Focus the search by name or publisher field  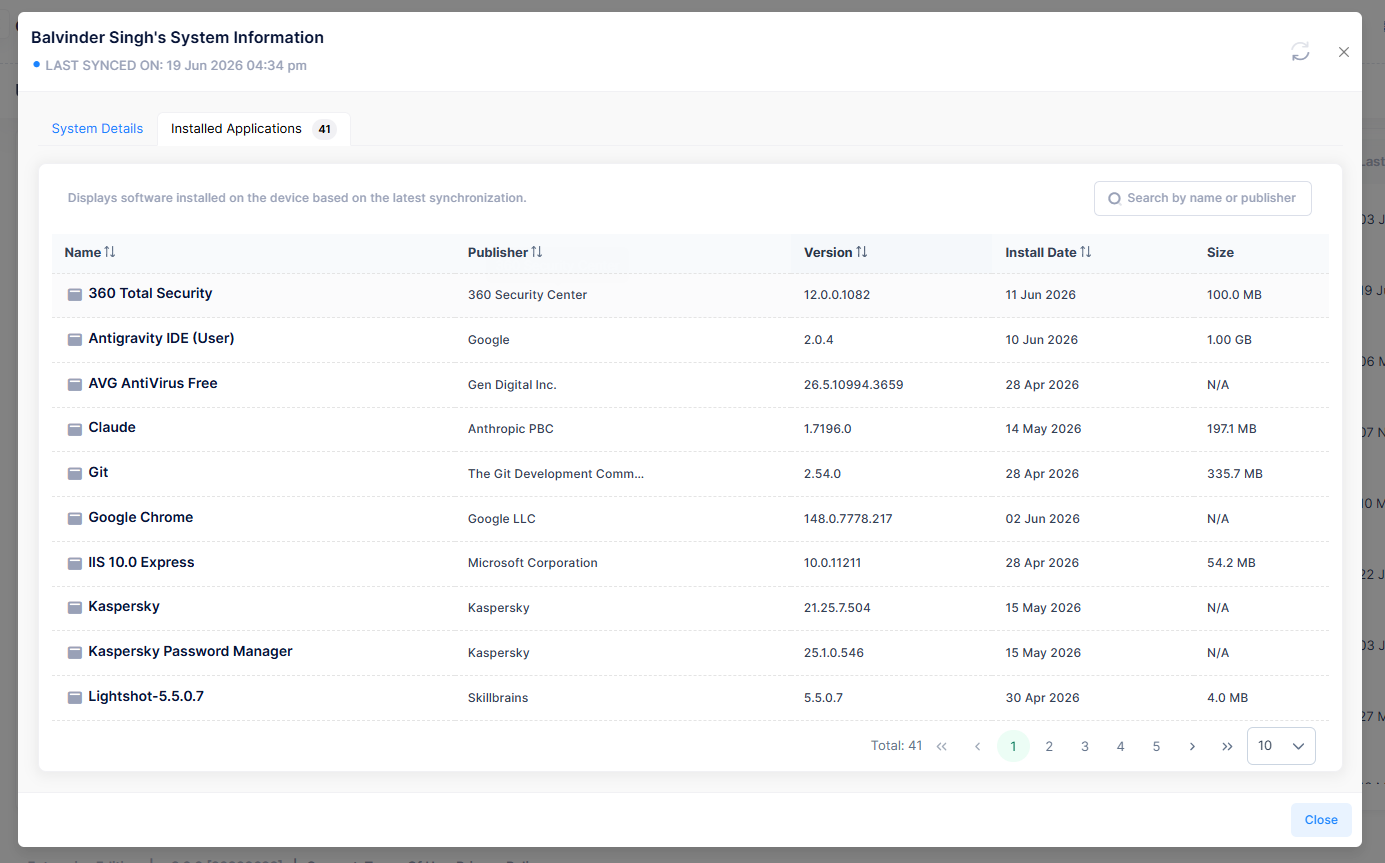pyautogui.click(x=1203, y=198)
